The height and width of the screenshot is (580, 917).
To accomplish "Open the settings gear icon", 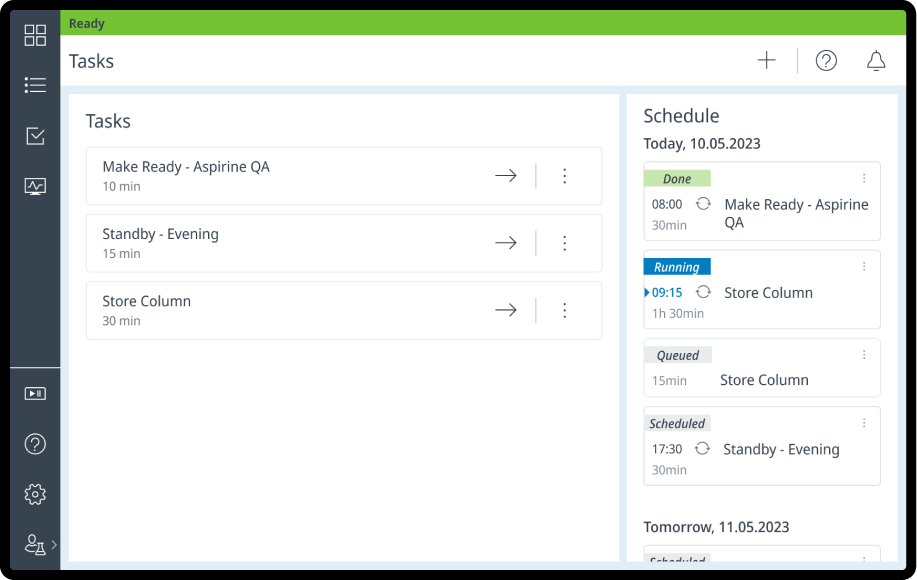I will tap(35, 494).
